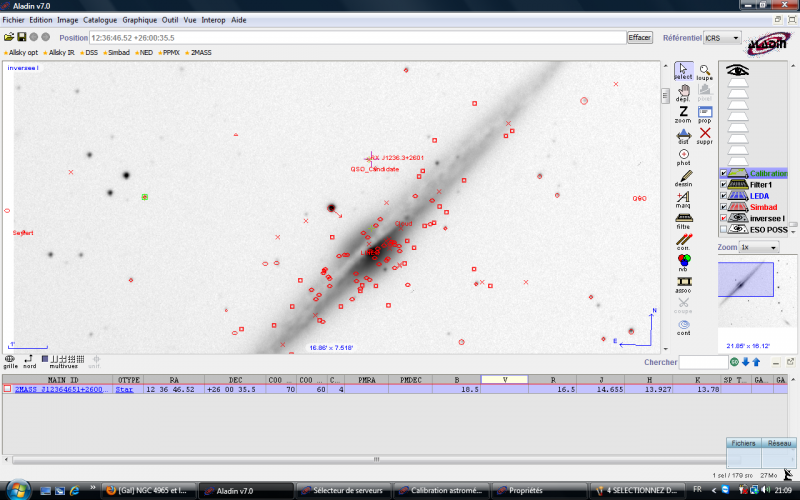Image resolution: width=800 pixels, height=500 pixels.
Task: Toggle the Calibration layer checkbox
Action: pos(723,173)
